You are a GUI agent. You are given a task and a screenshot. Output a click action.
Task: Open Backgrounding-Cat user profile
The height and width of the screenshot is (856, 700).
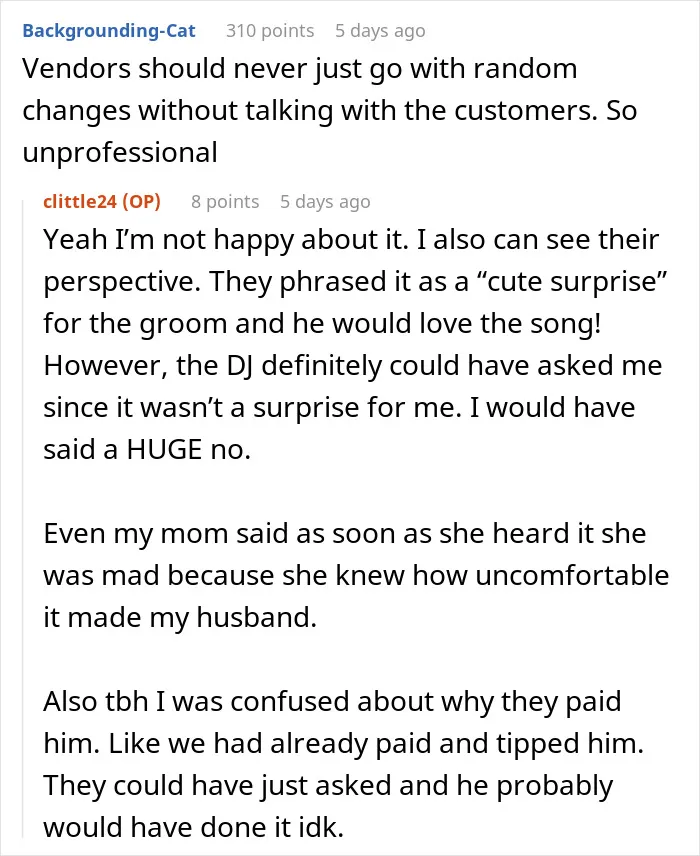(x=109, y=31)
